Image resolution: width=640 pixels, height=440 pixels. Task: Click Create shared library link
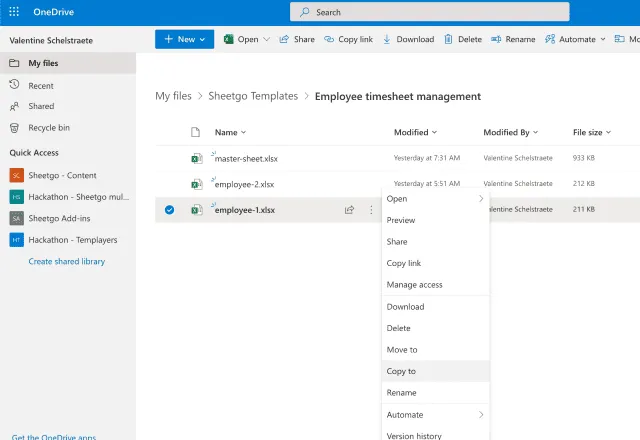(67, 261)
